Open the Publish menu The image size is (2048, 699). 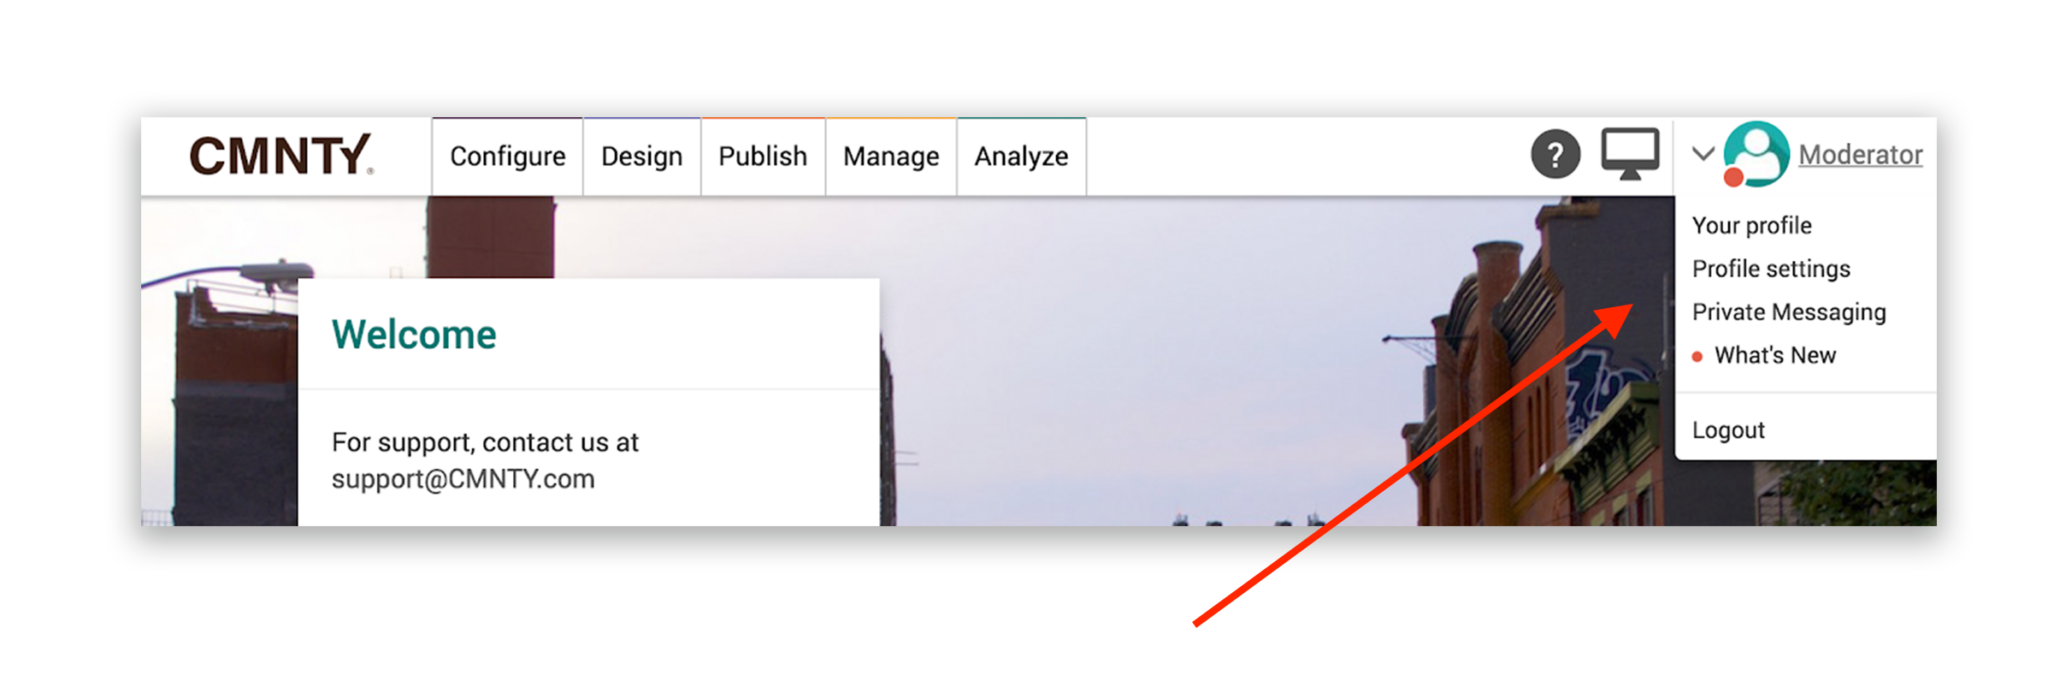[x=763, y=157]
